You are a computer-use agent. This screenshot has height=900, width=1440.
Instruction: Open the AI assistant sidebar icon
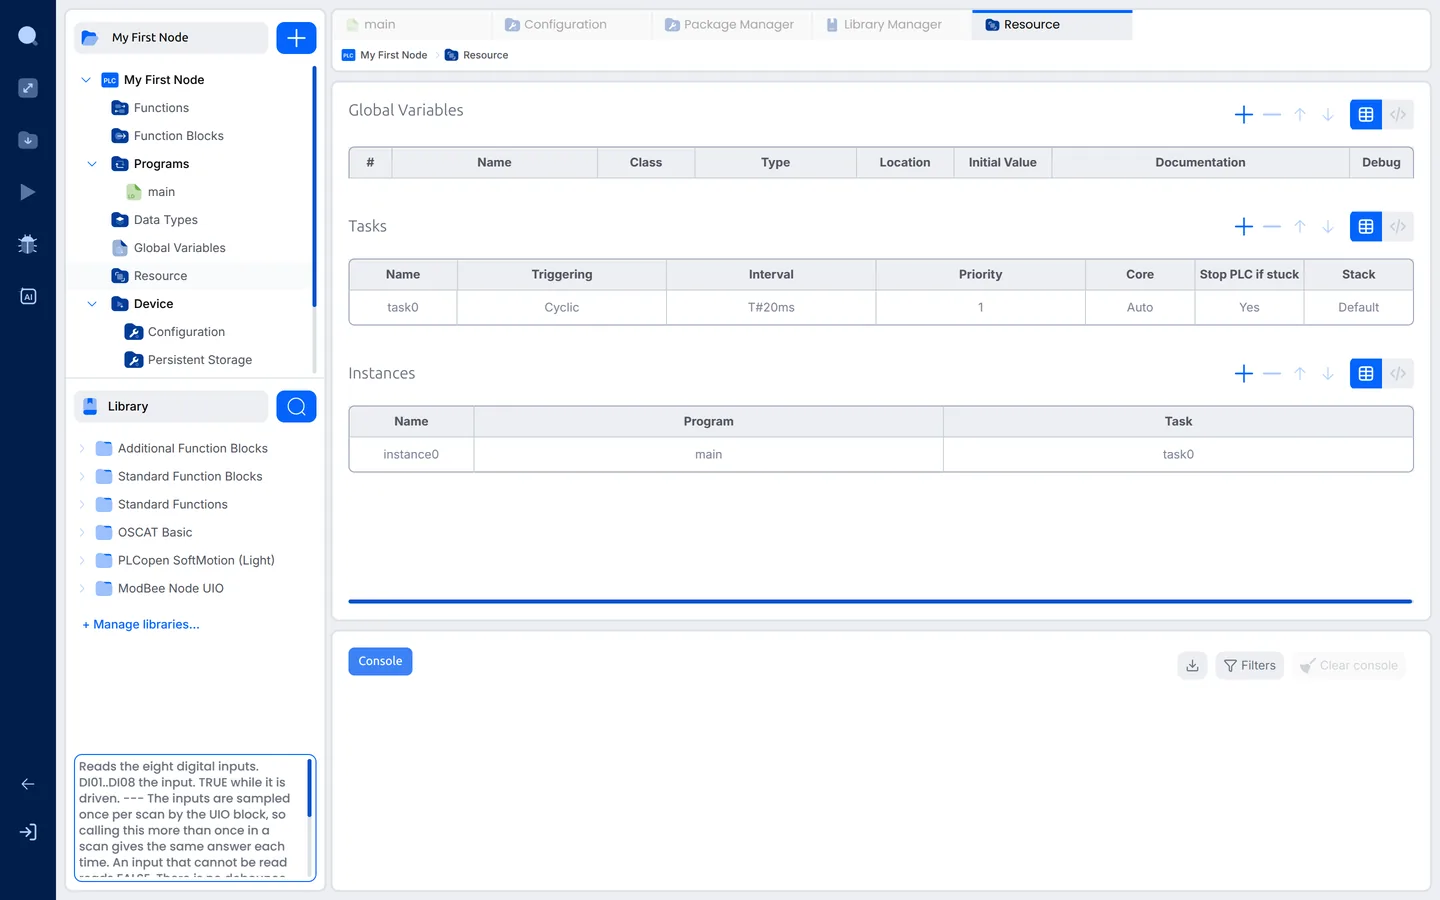click(28, 296)
